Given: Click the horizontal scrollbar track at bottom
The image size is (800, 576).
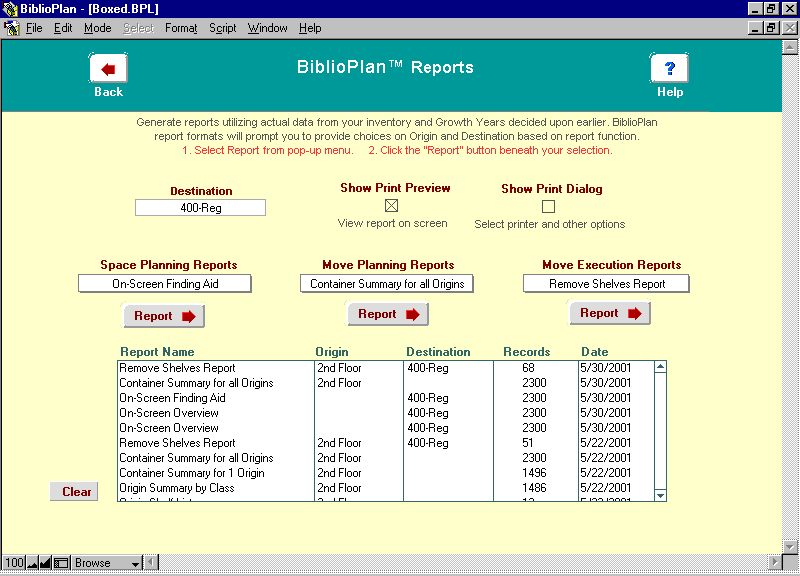Looking at the screenshot, I should point(463,562).
